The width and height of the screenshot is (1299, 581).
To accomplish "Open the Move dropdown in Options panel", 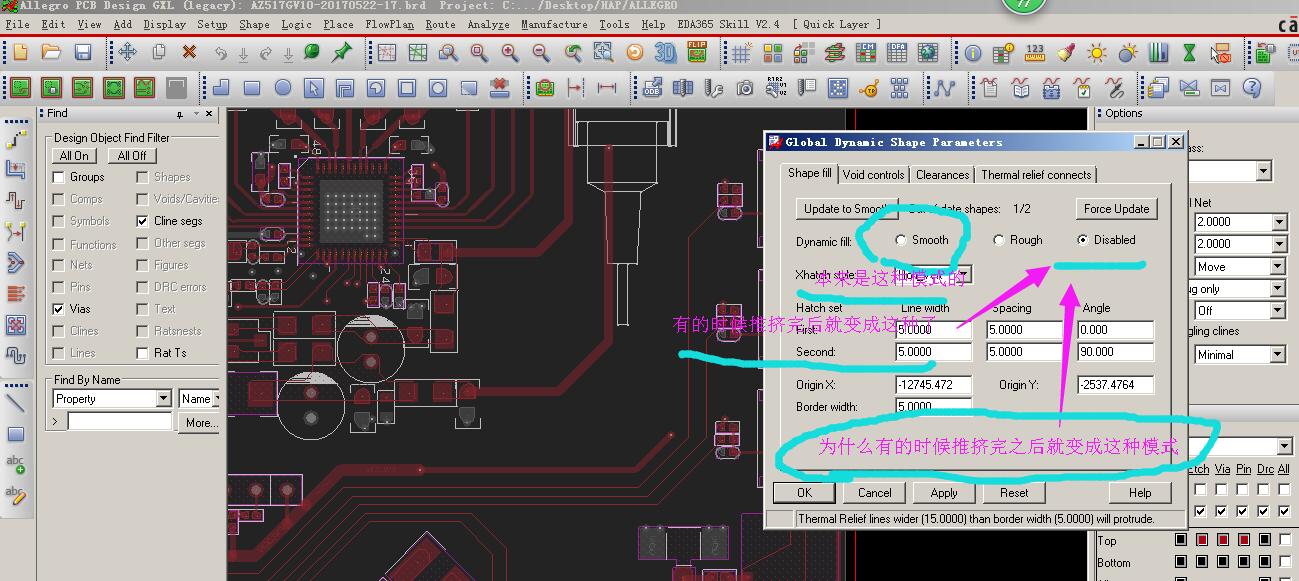I will tap(1279, 267).
